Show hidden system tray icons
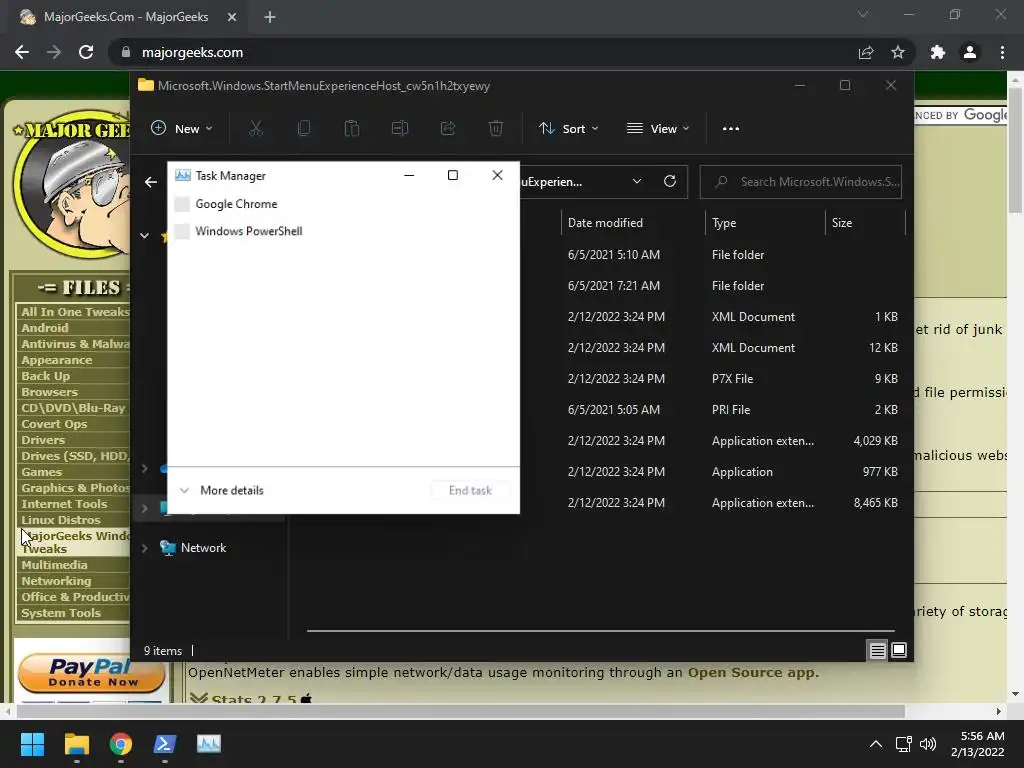The image size is (1024, 768). 876,744
